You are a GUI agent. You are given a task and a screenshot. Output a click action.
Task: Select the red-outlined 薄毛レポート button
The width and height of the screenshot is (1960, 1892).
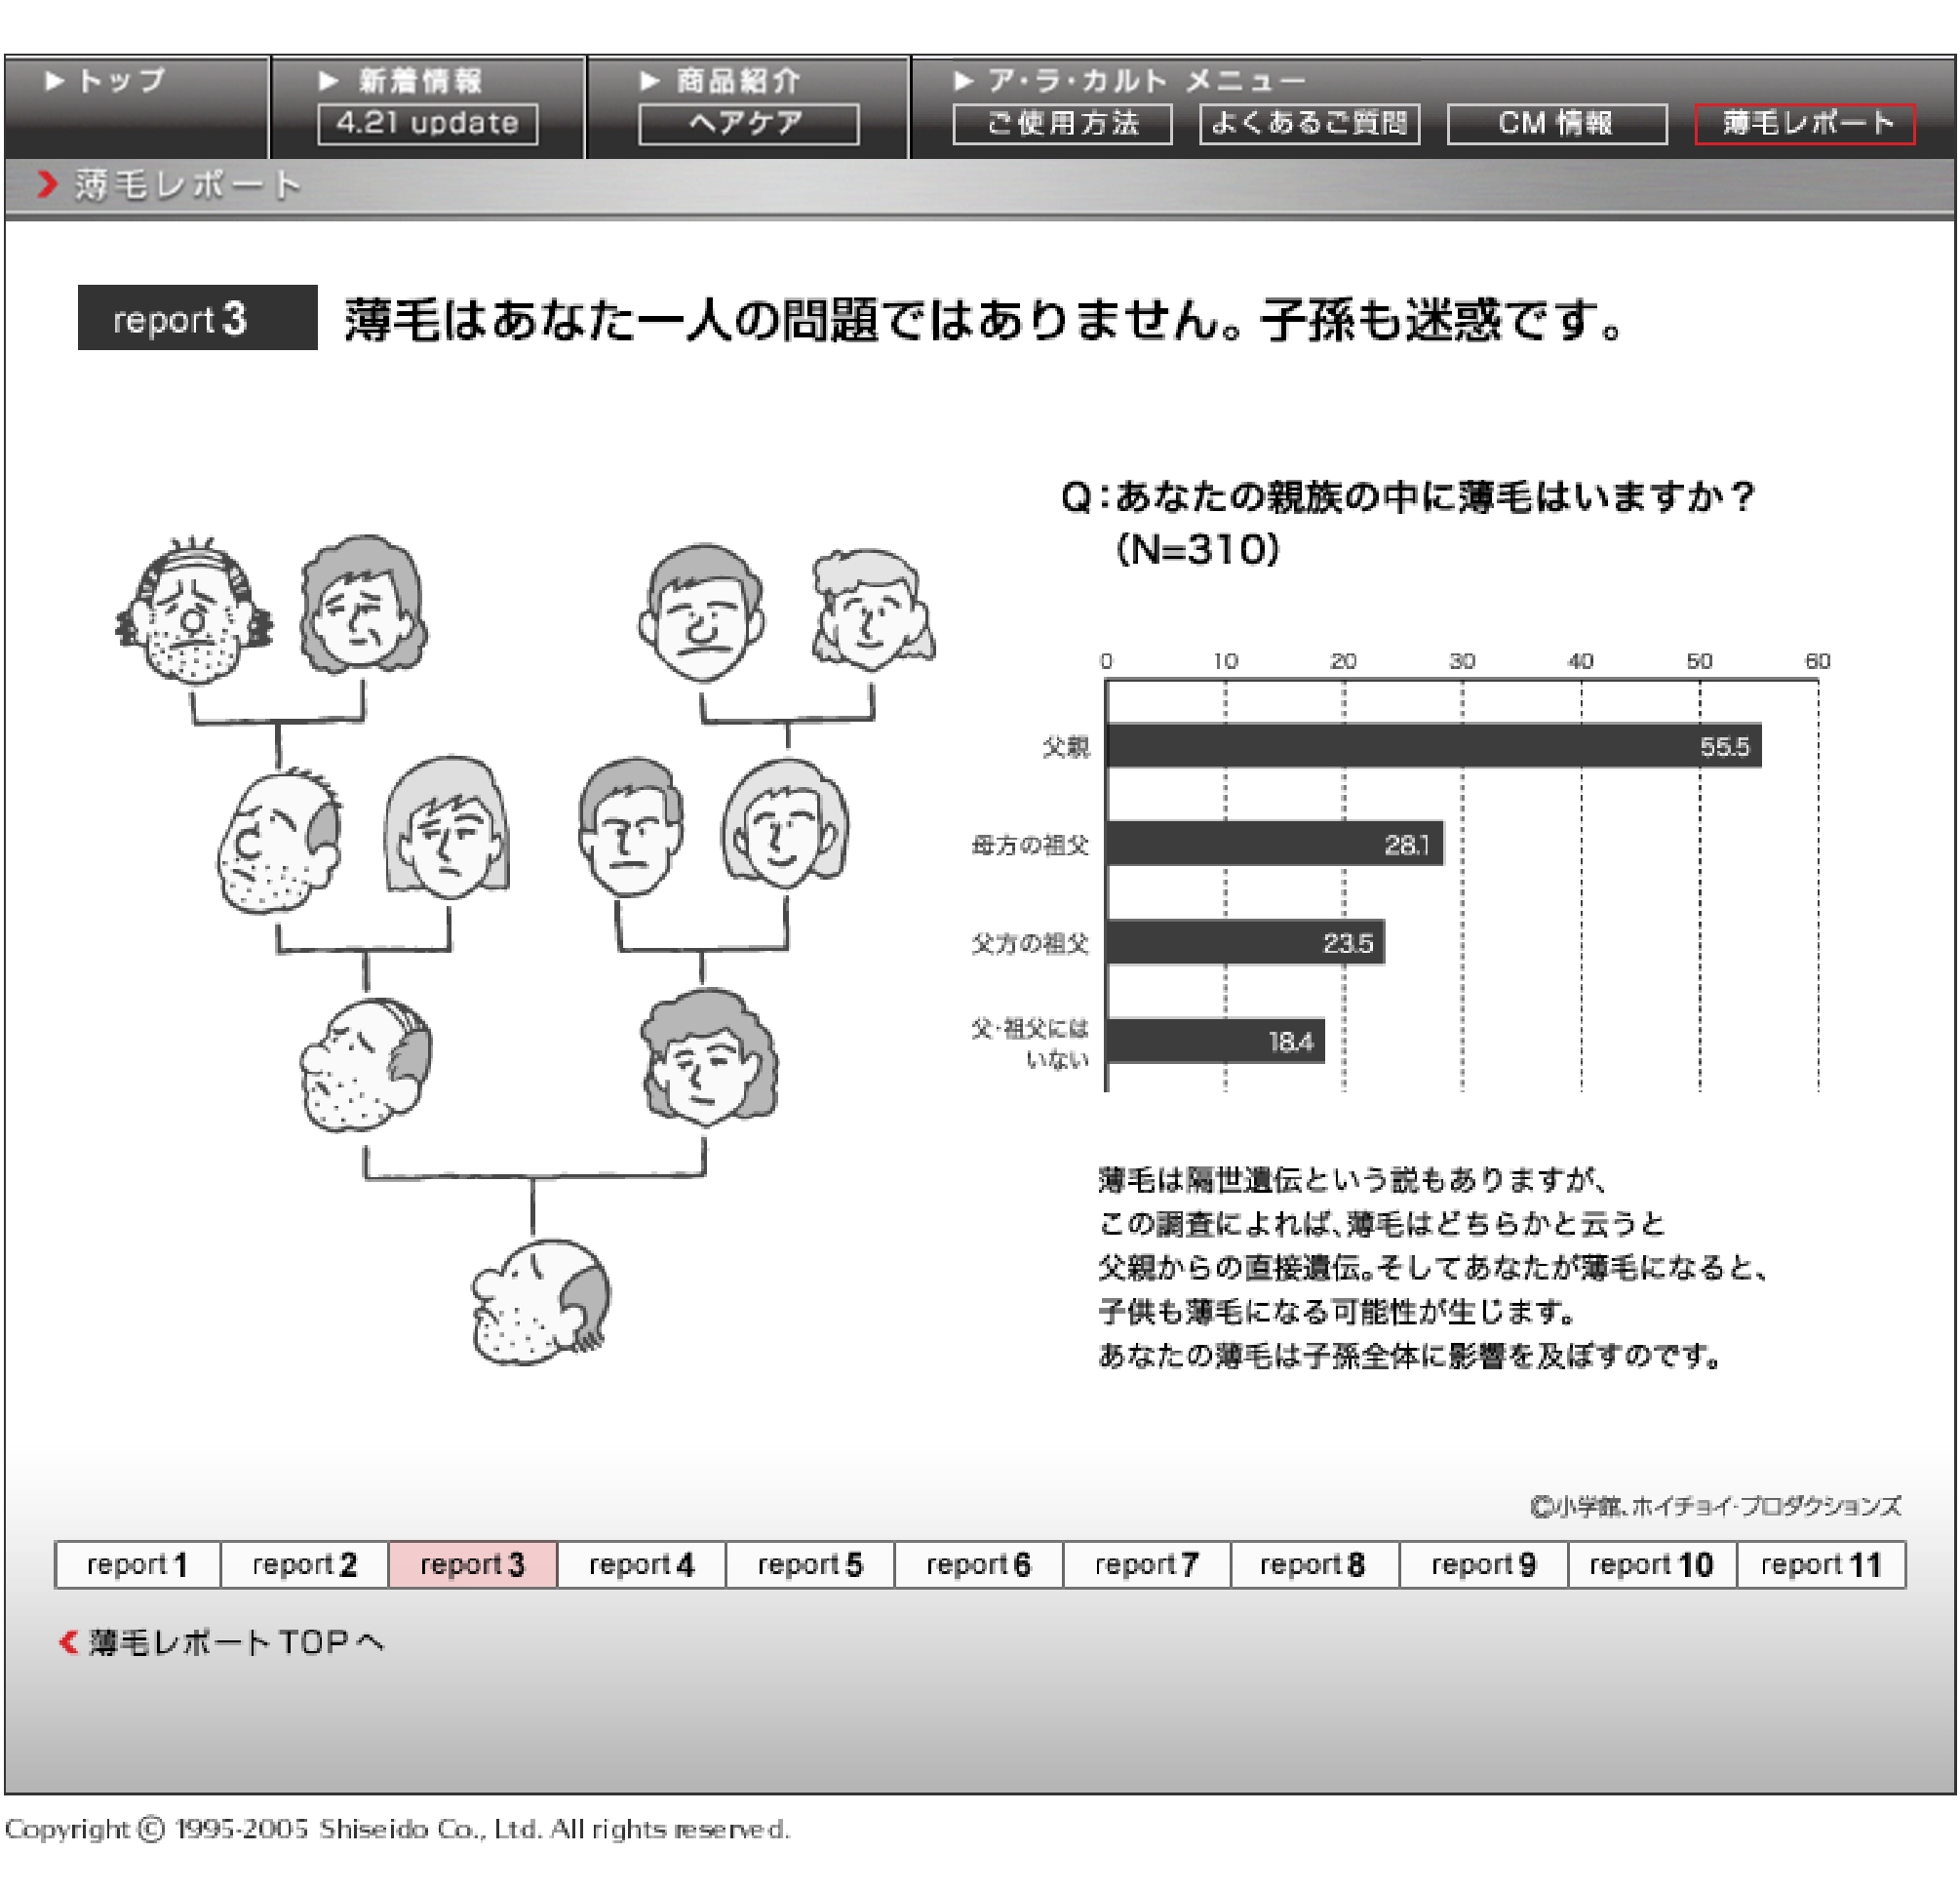1804,124
